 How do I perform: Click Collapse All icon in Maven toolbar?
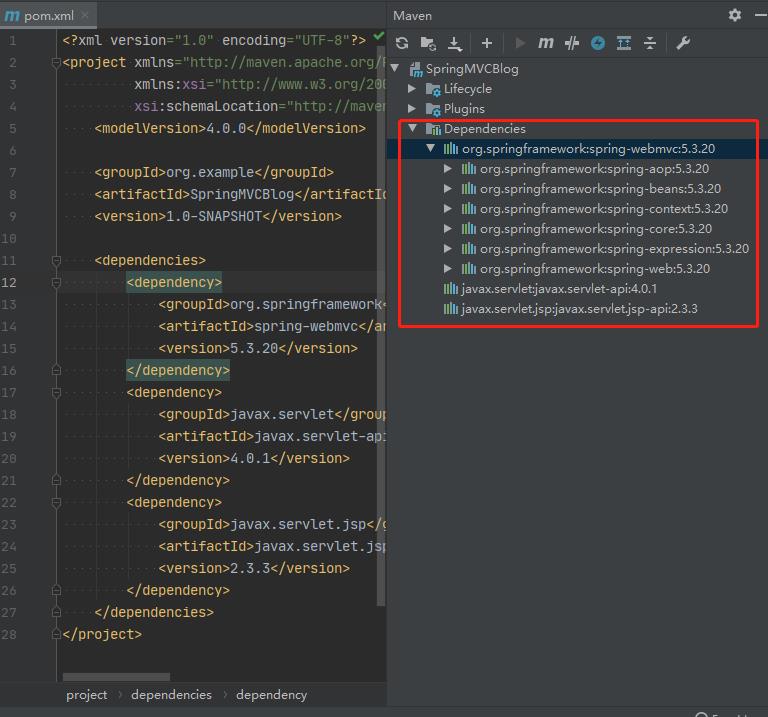click(650, 43)
